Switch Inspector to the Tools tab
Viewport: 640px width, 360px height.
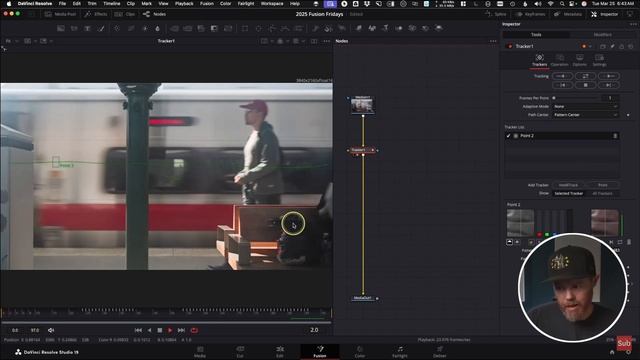[x=536, y=35]
